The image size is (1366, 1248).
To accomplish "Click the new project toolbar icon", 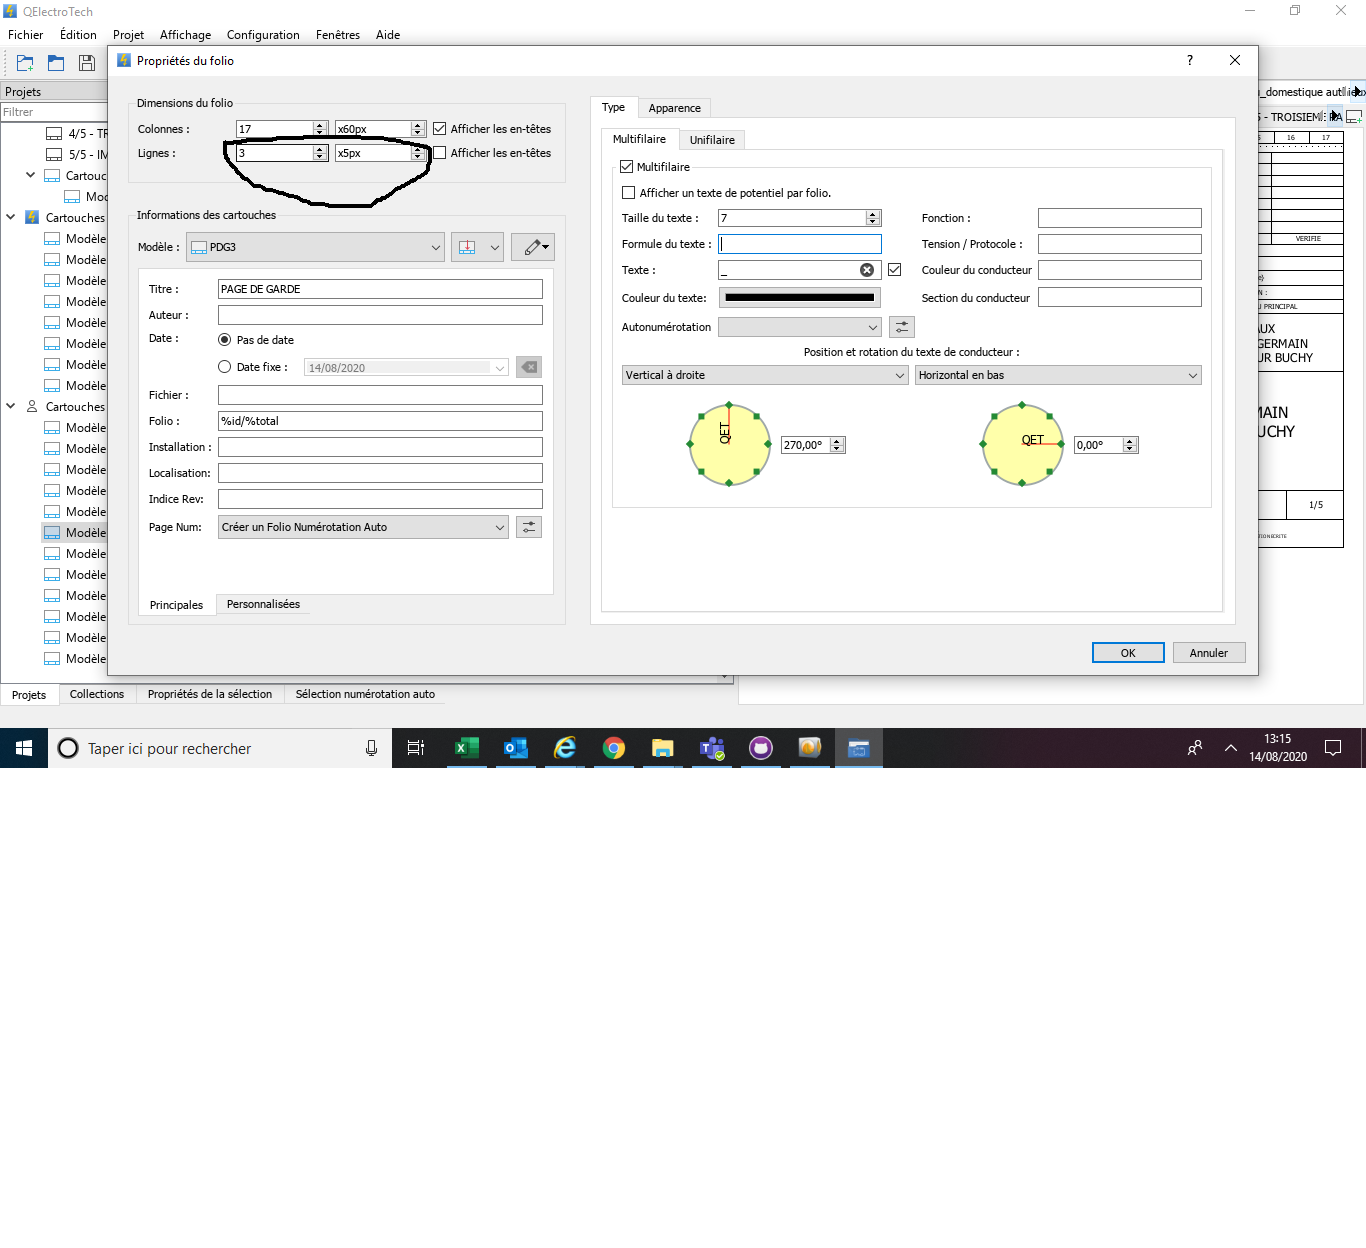I will pos(25,63).
